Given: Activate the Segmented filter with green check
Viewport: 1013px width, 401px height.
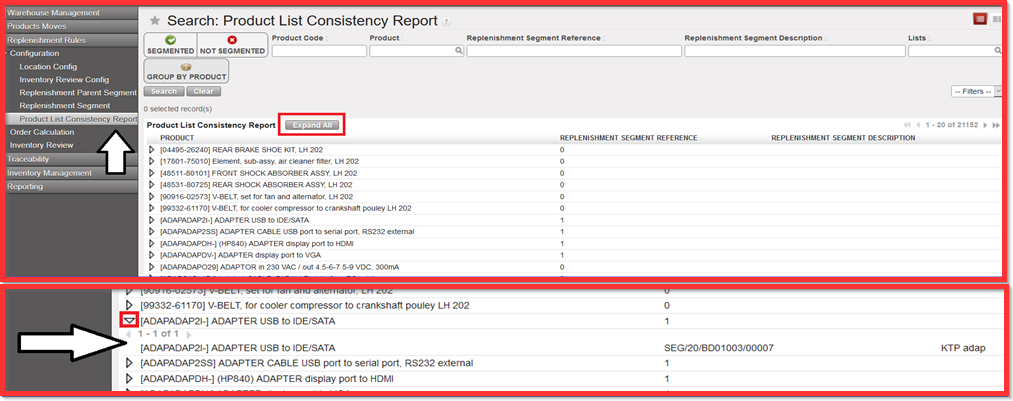Looking at the screenshot, I should (x=170, y=45).
